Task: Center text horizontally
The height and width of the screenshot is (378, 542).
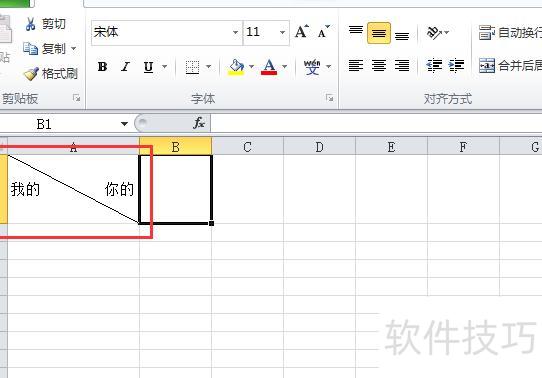Action: coord(379,65)
